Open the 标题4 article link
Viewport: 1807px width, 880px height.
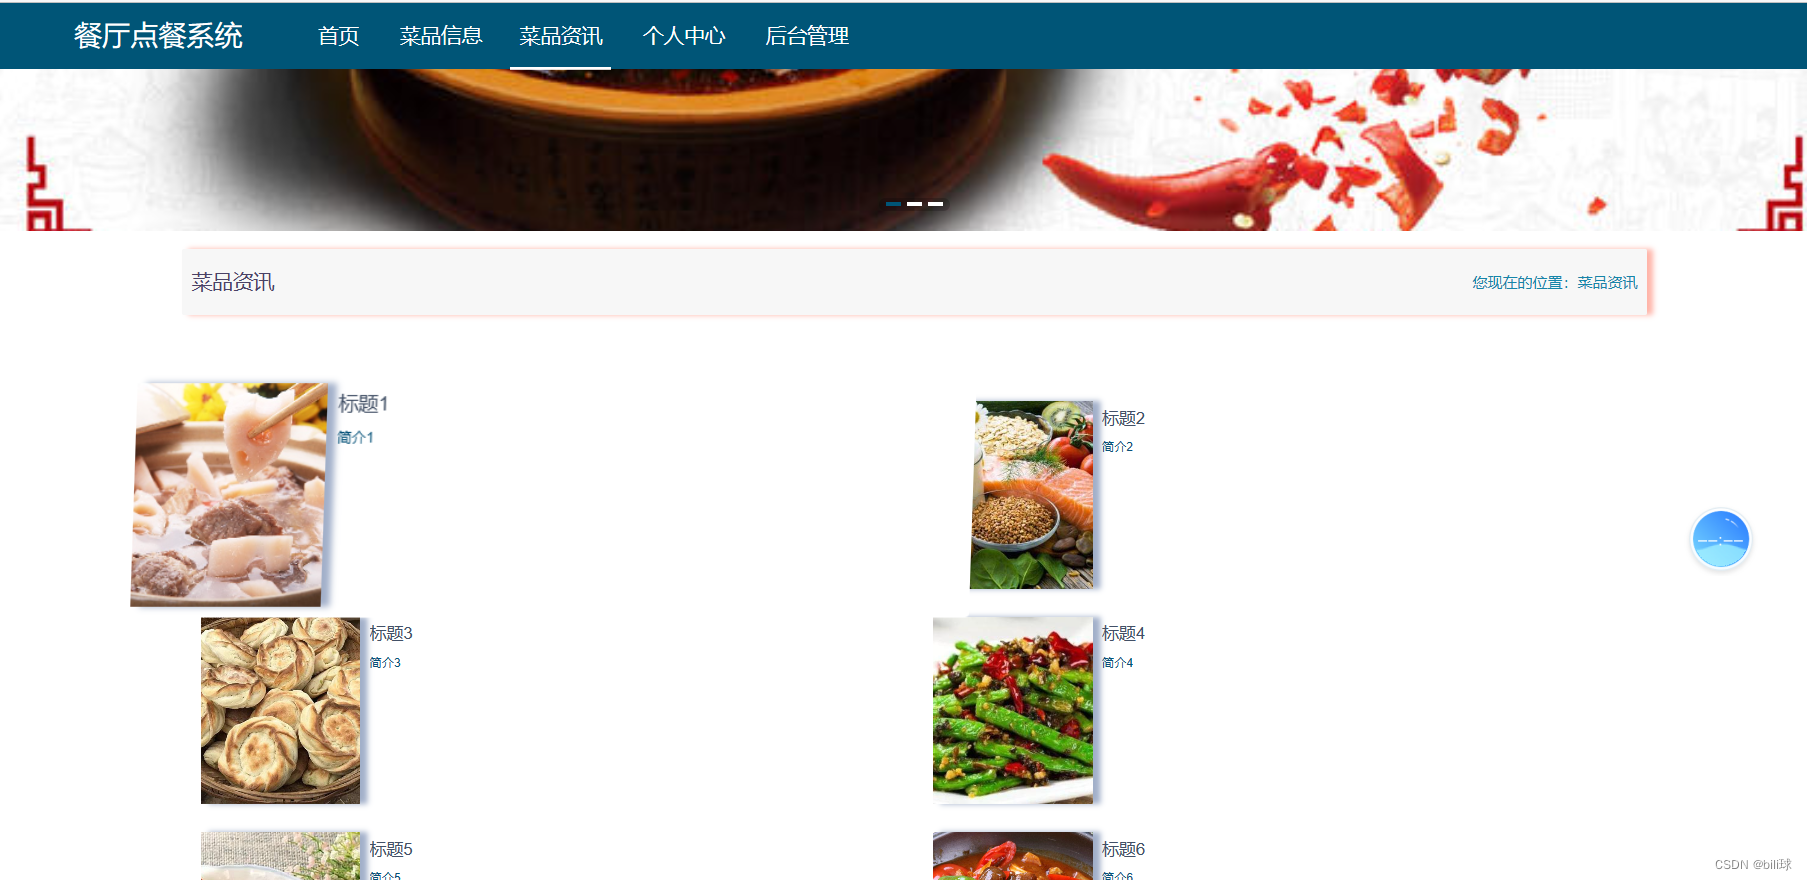[x=1123, y=633]
